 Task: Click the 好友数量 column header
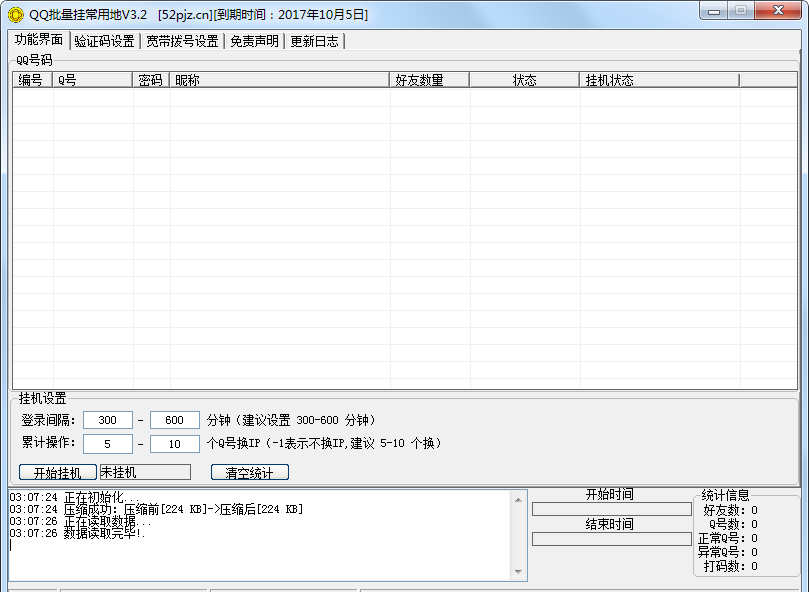(x=429, y=80)
